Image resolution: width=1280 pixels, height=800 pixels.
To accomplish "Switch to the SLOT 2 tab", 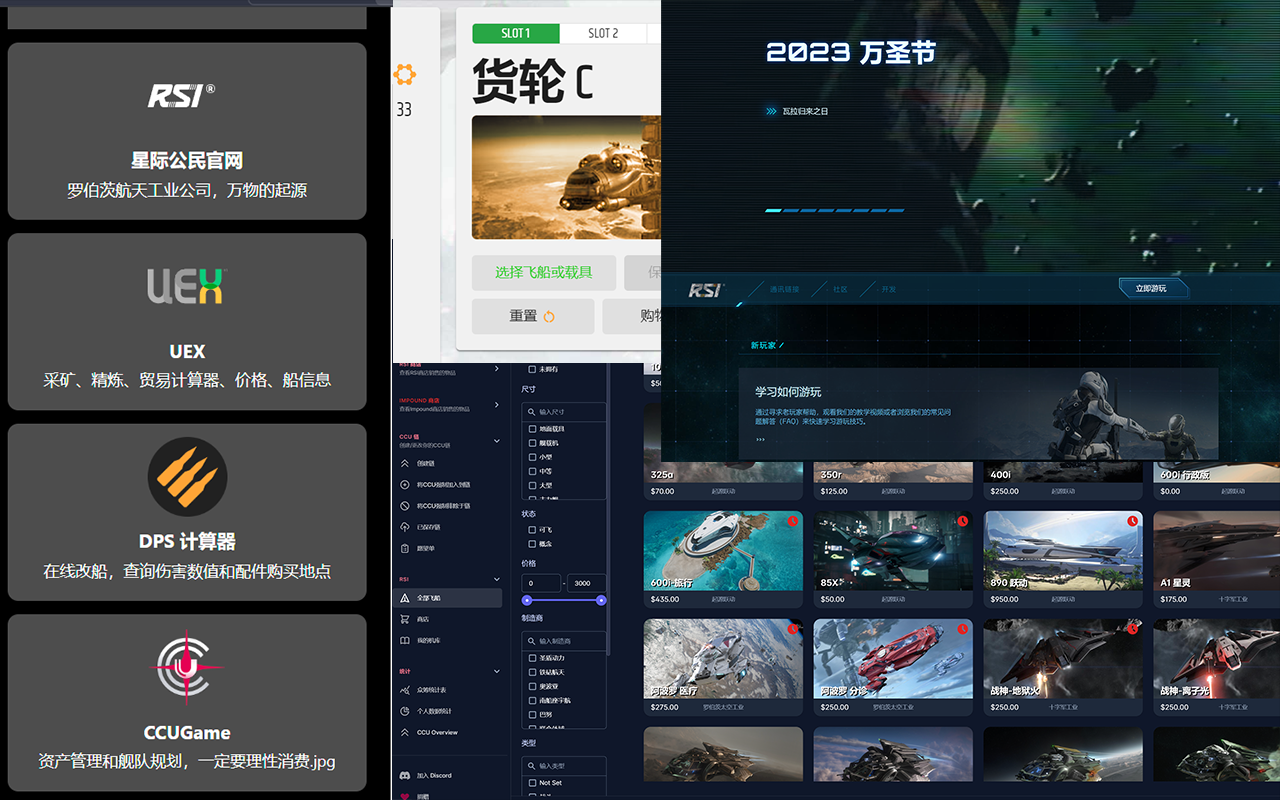I will click(x=603, y=33).
